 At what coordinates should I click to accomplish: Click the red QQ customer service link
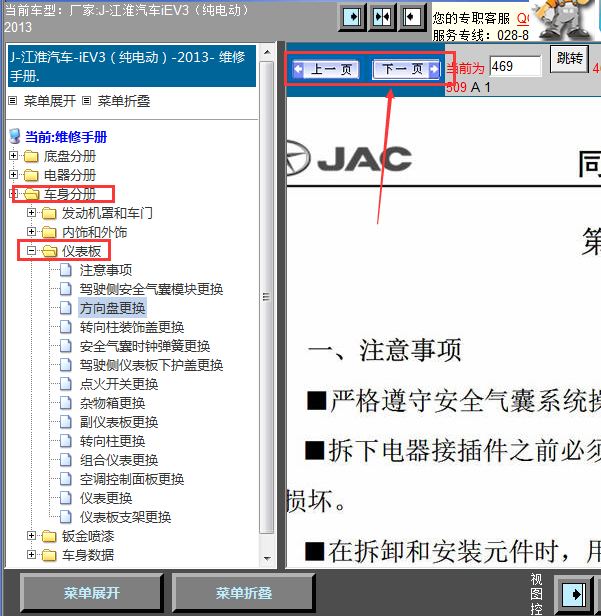(x=523, y=18)
